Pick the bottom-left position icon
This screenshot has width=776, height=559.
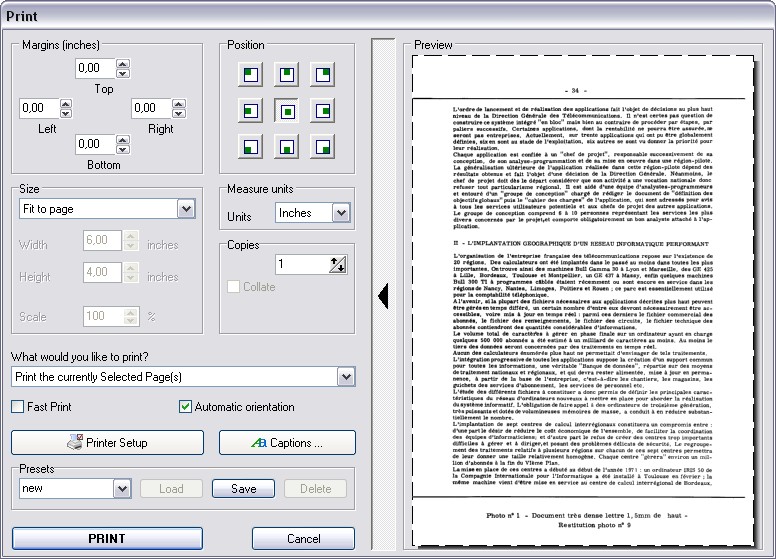click(x=250, y=146)
